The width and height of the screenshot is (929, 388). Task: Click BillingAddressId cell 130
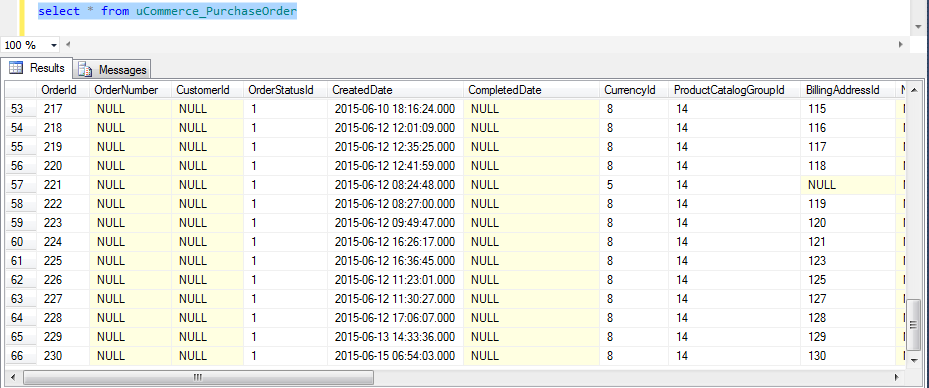pyautogui.click(x=848, y=356)
